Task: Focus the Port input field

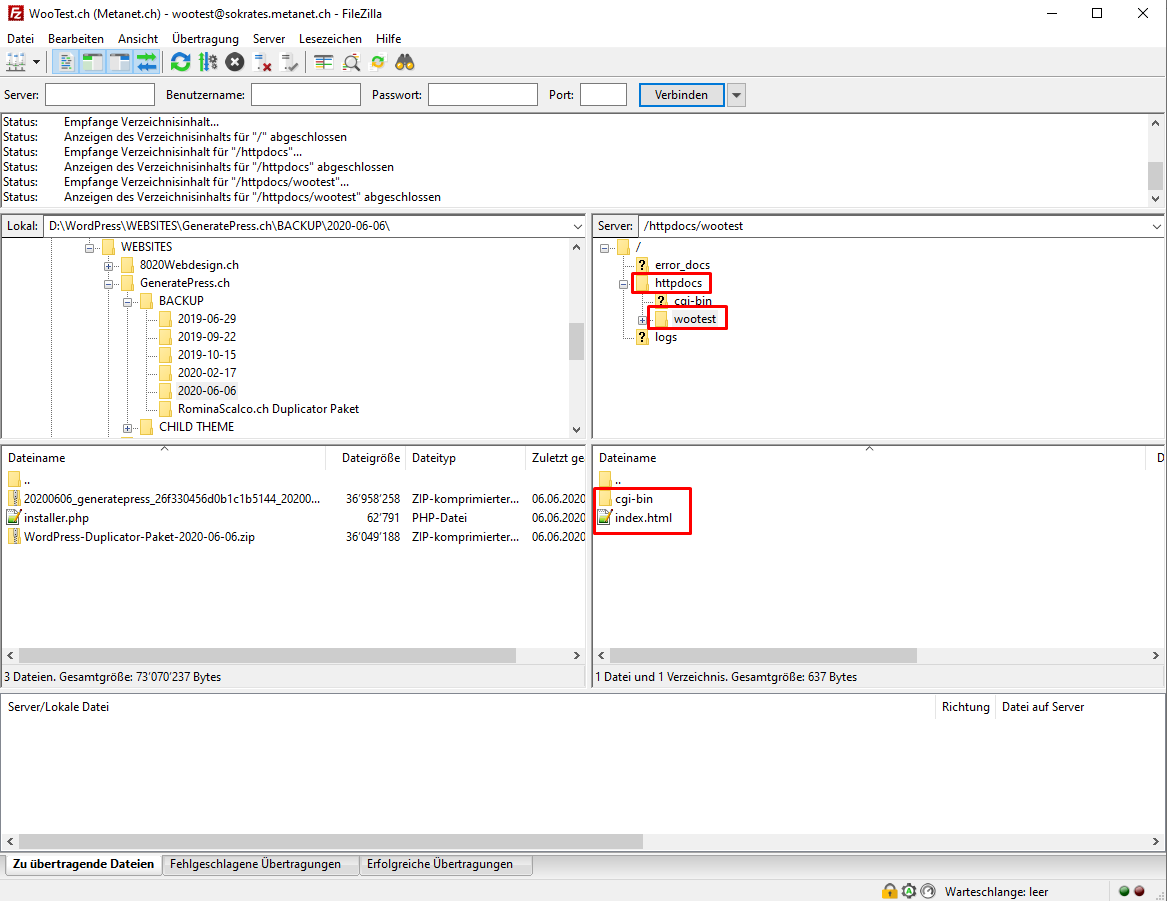Action: pyautogui.click(x=604, y=94)
